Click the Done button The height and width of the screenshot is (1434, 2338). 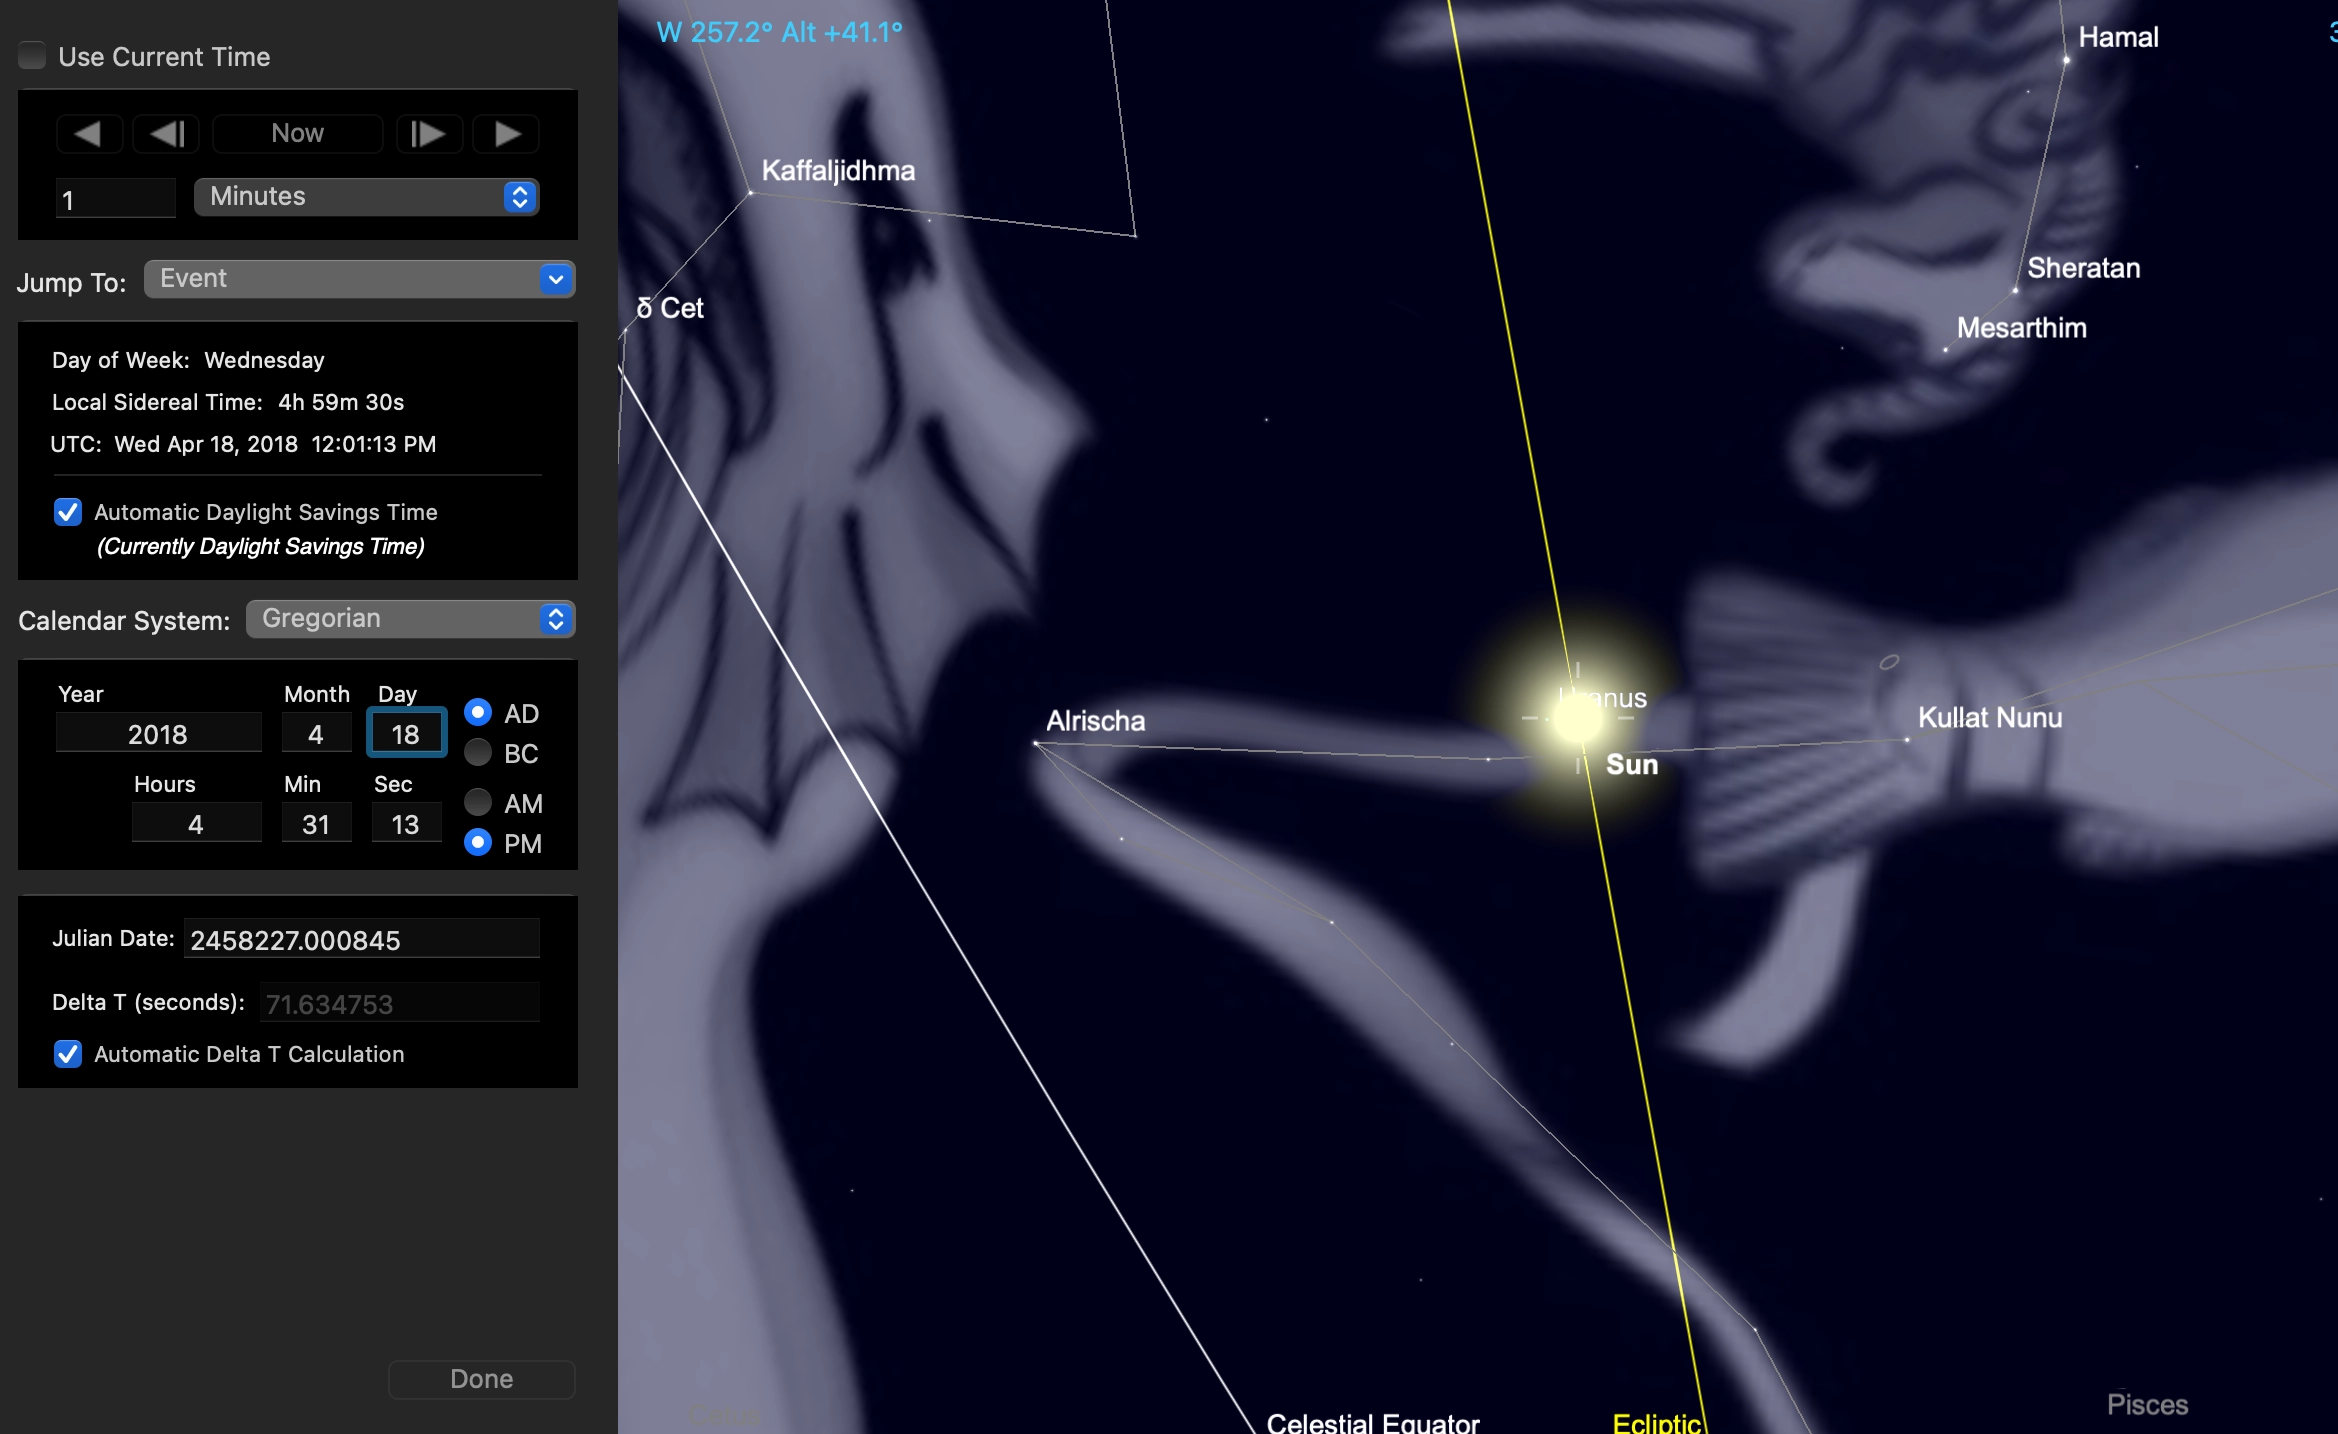pos(481,1379)
